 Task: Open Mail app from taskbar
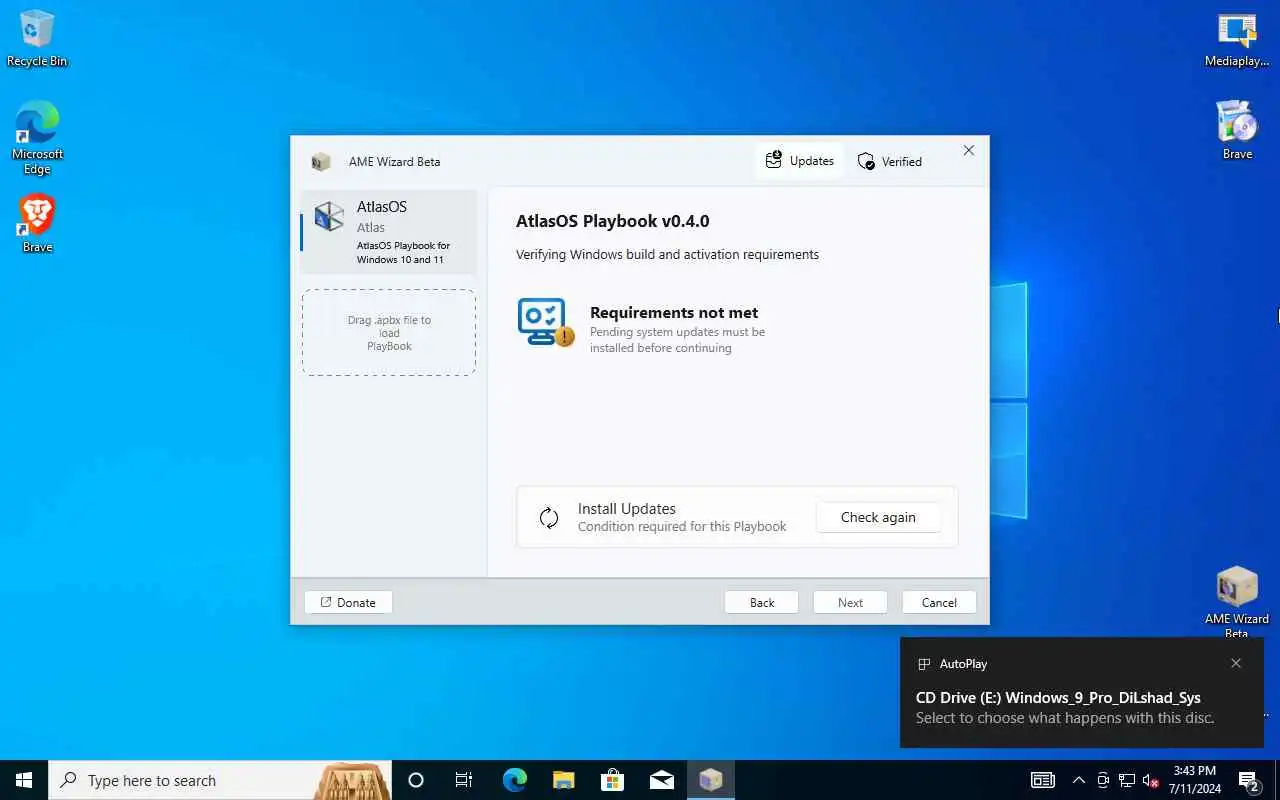[661, 780]
